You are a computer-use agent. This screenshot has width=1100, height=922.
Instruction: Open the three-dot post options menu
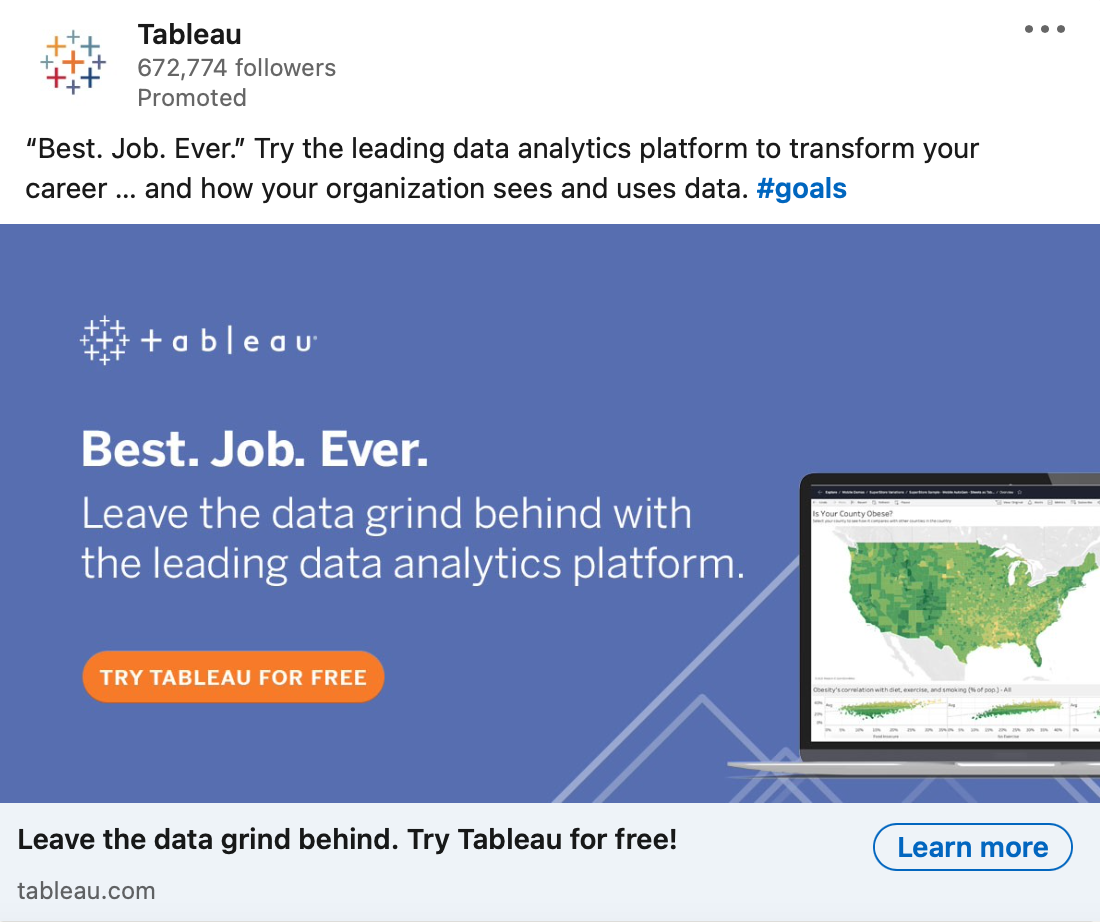pyautogui.click(x=1045, y=29)
